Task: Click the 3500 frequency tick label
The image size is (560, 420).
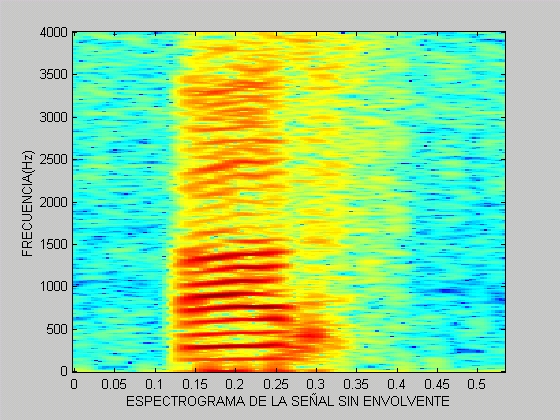Action: tap(54, 75)
